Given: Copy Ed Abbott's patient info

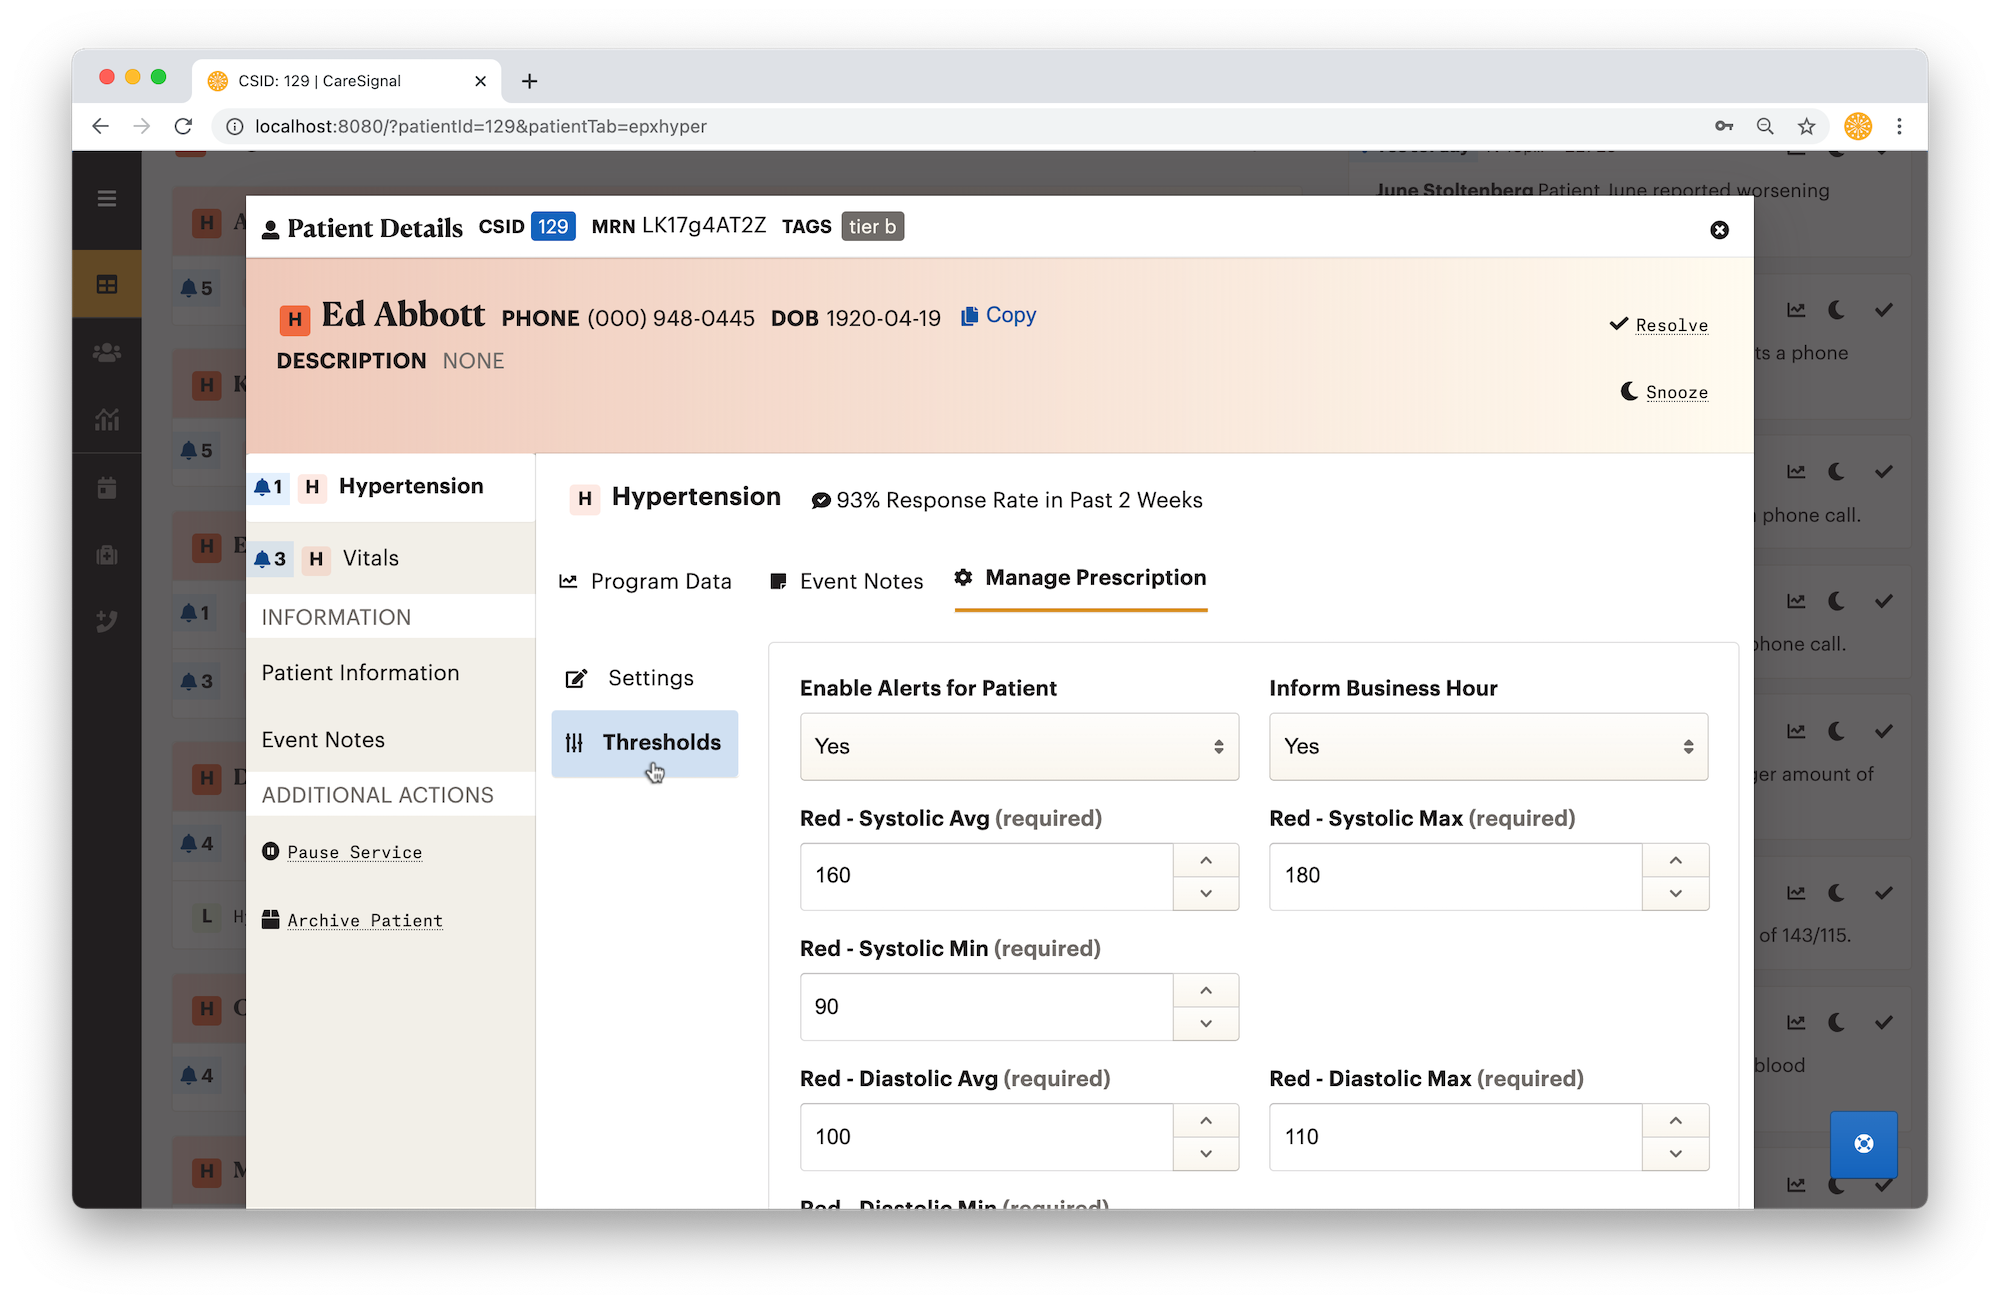Looking at the screenshot, I should [x=998, y=315].
